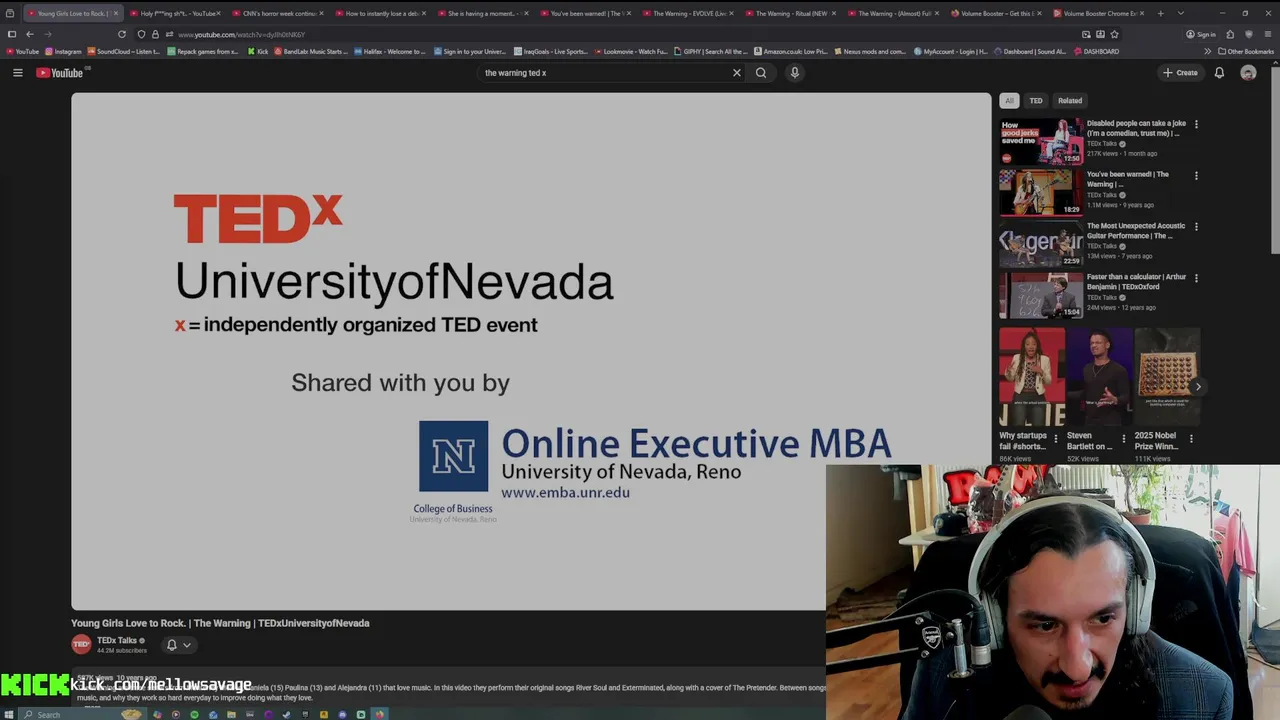Open options for 'Why startups fail' short

(x=1055, y=438)
